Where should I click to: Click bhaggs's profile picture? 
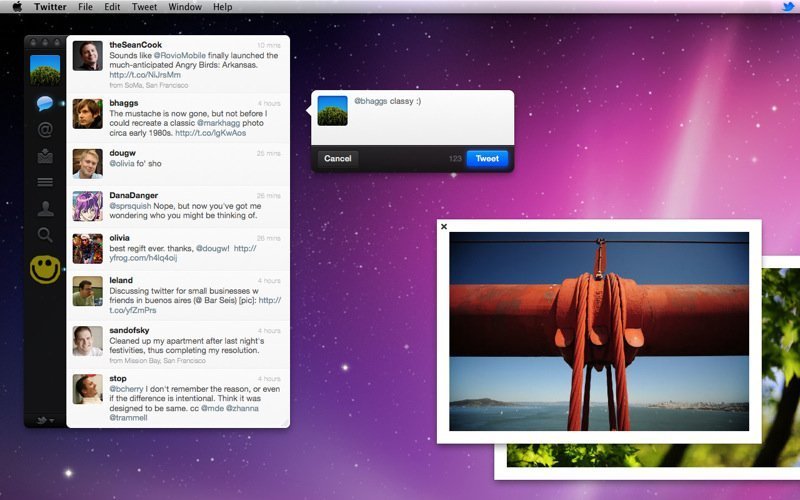pos(87,113)
